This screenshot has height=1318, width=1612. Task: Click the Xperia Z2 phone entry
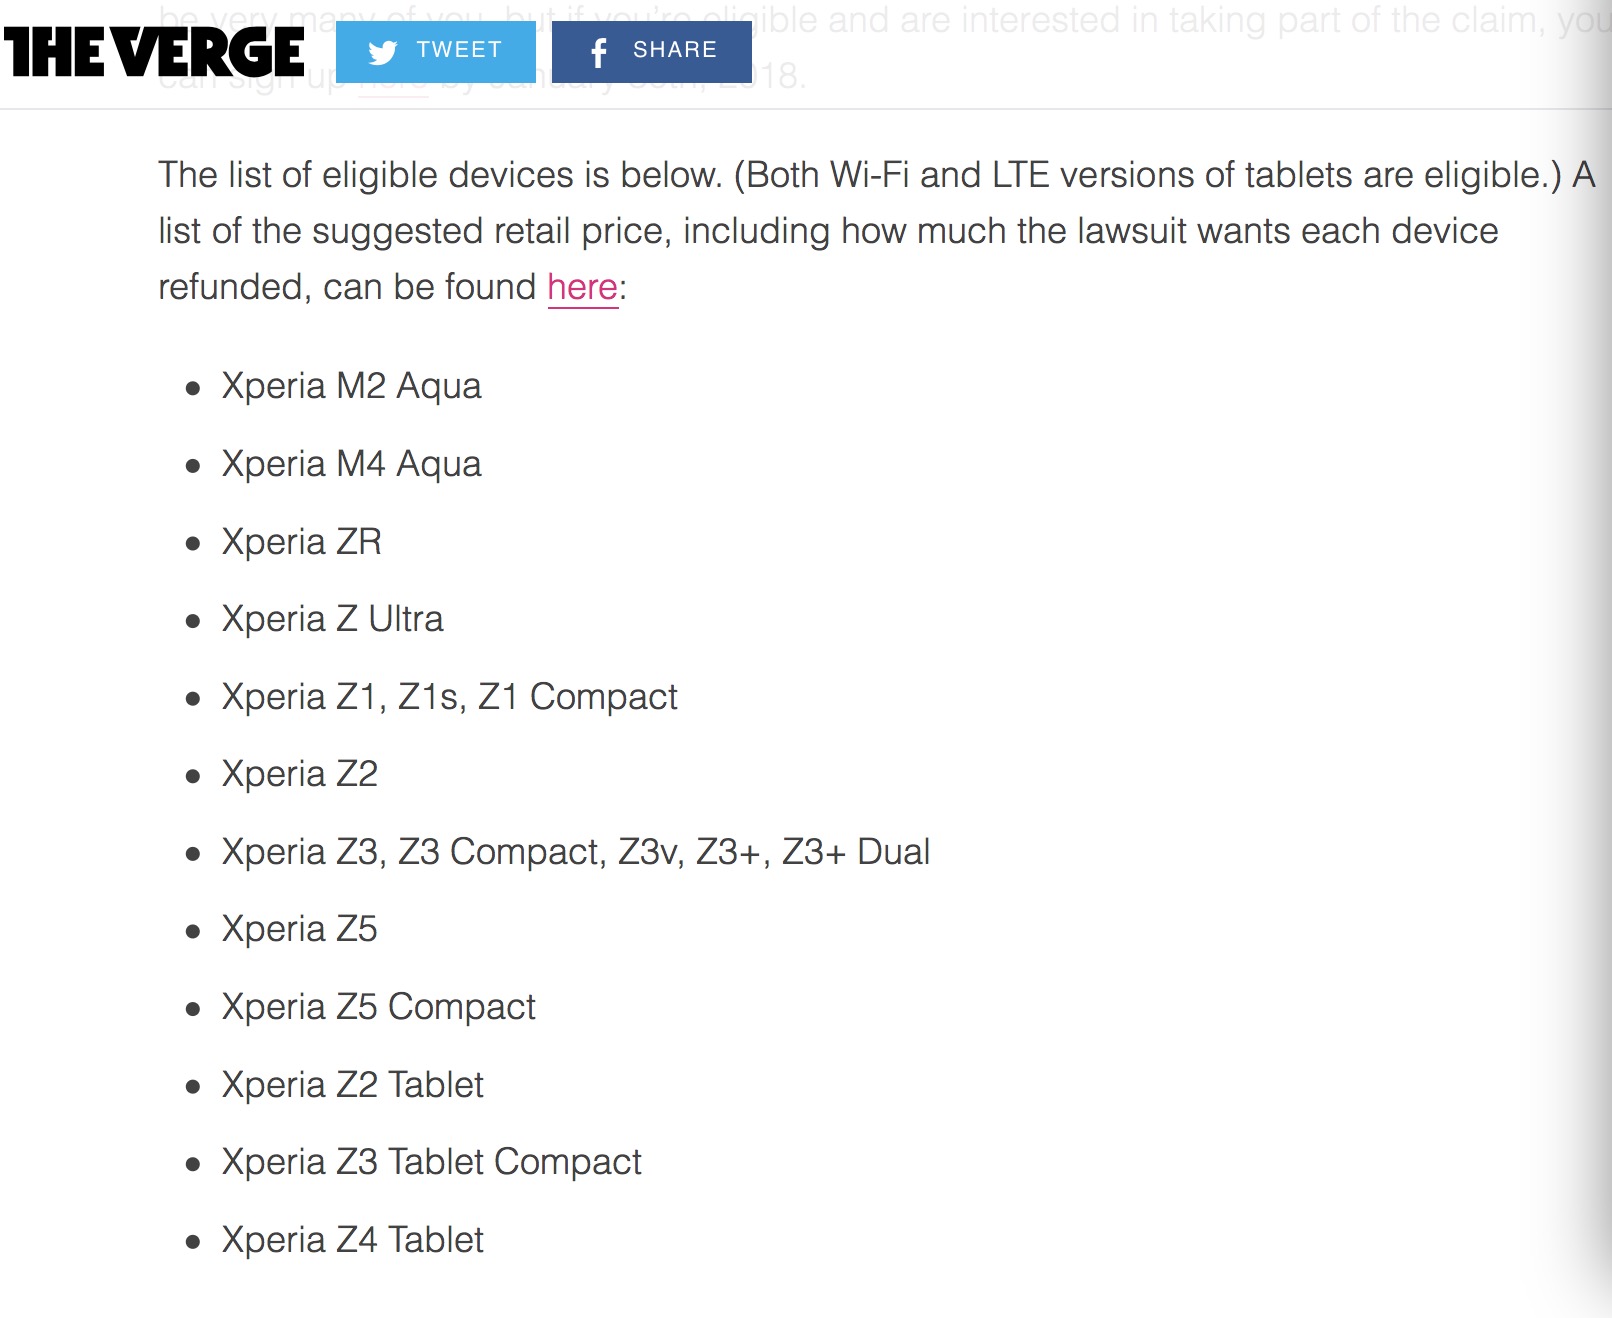coord(299,774)
